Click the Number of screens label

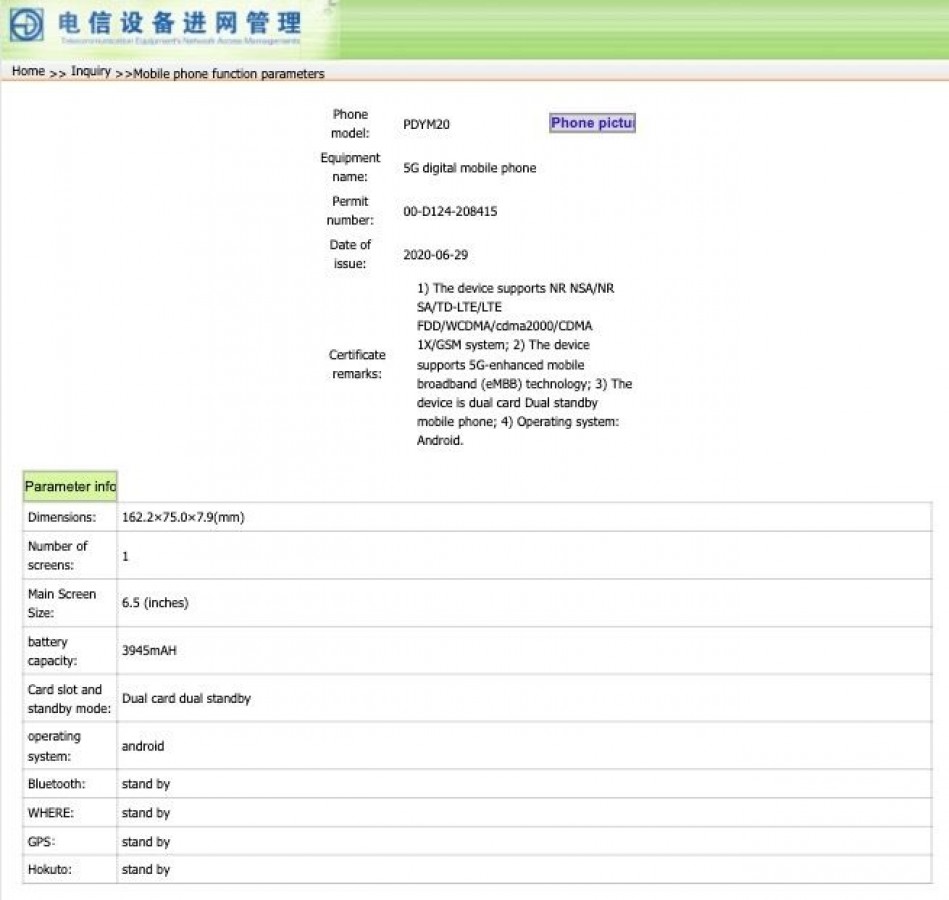coord(57,556)
